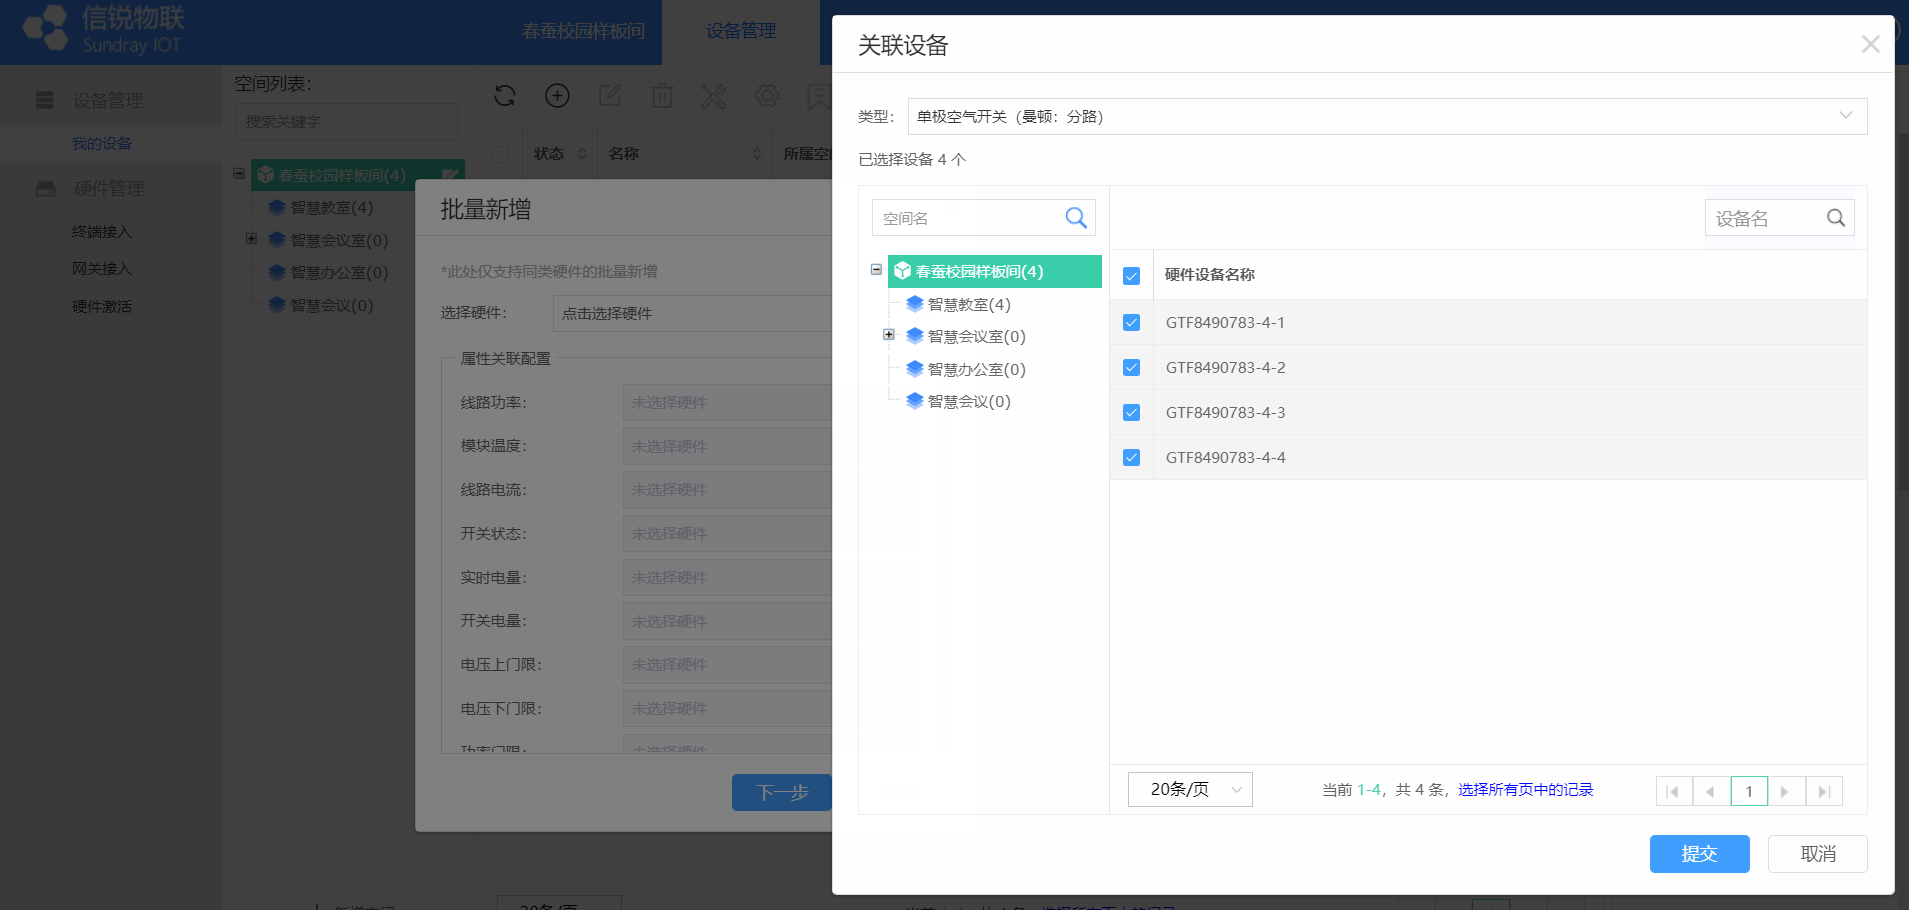The image size is (1909, 910).
Task: Click the magnifier icon in 设备名 search
Action: point(1836,218)
